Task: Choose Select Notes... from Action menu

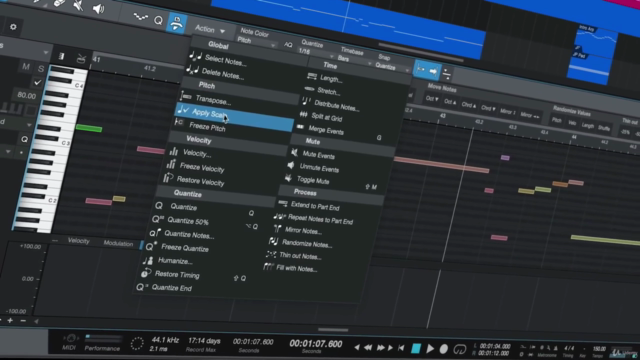Action: (225, 60)
